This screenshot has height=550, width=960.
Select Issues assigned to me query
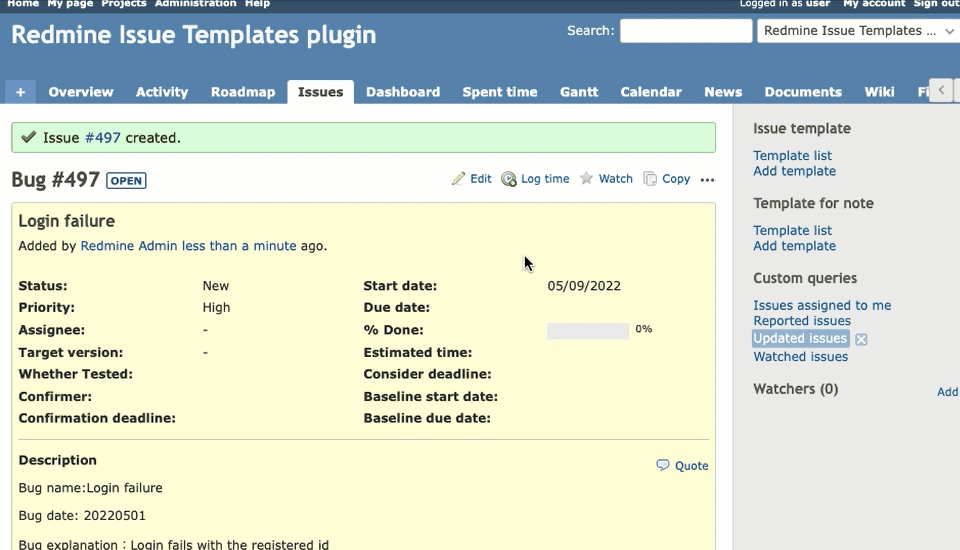(822, 306)
